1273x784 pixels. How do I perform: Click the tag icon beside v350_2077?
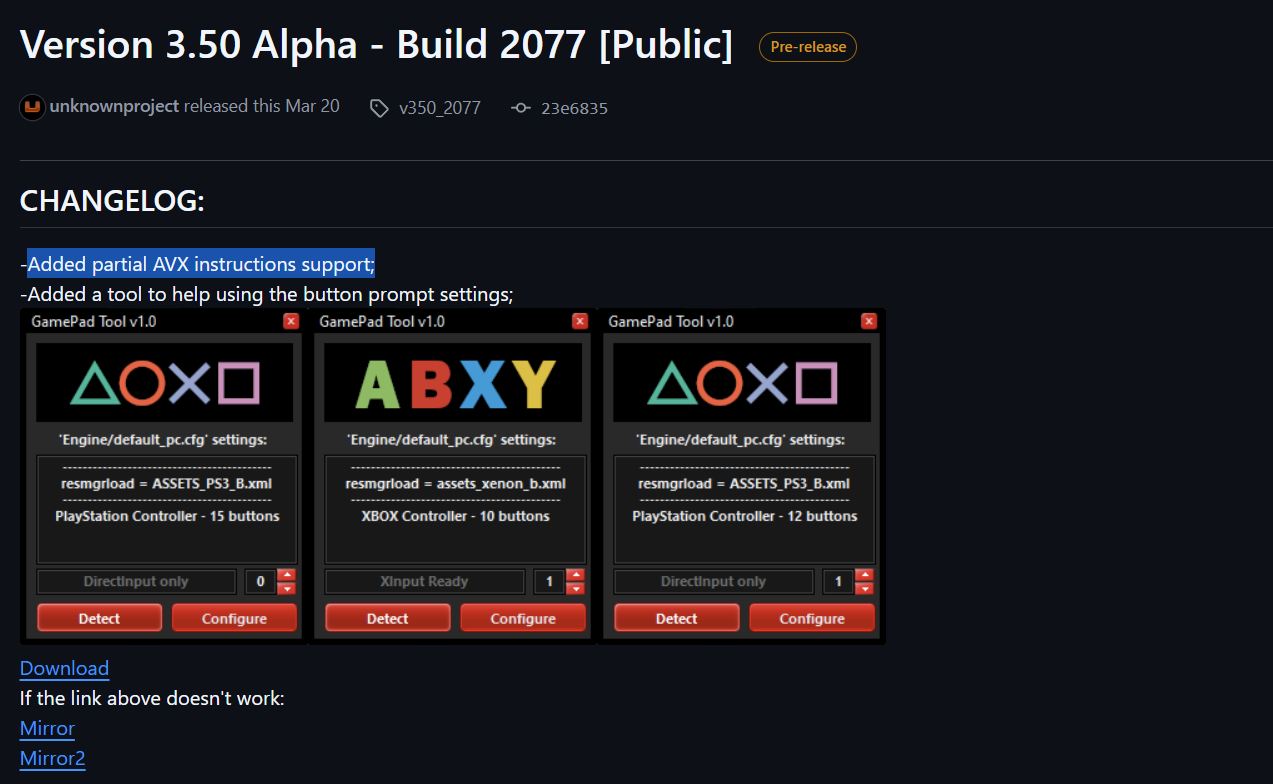[379, 108]
